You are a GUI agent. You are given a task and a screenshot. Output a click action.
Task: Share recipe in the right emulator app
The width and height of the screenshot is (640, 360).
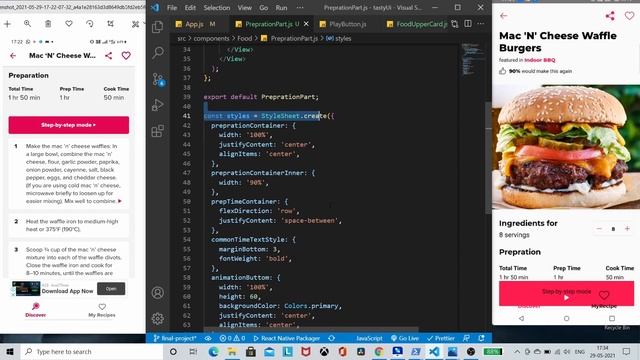610,16
